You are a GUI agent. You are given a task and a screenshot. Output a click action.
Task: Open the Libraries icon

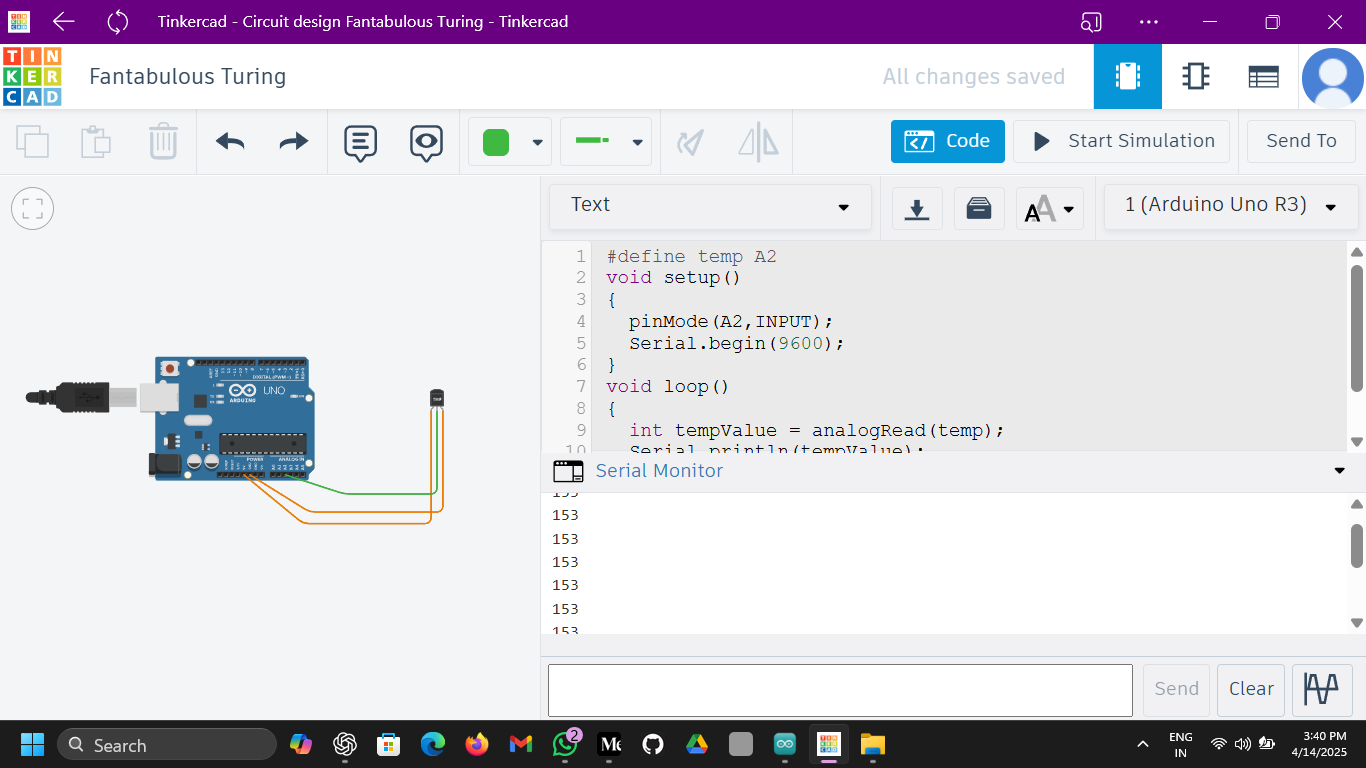pyautogui.click(x=979, y=208)
